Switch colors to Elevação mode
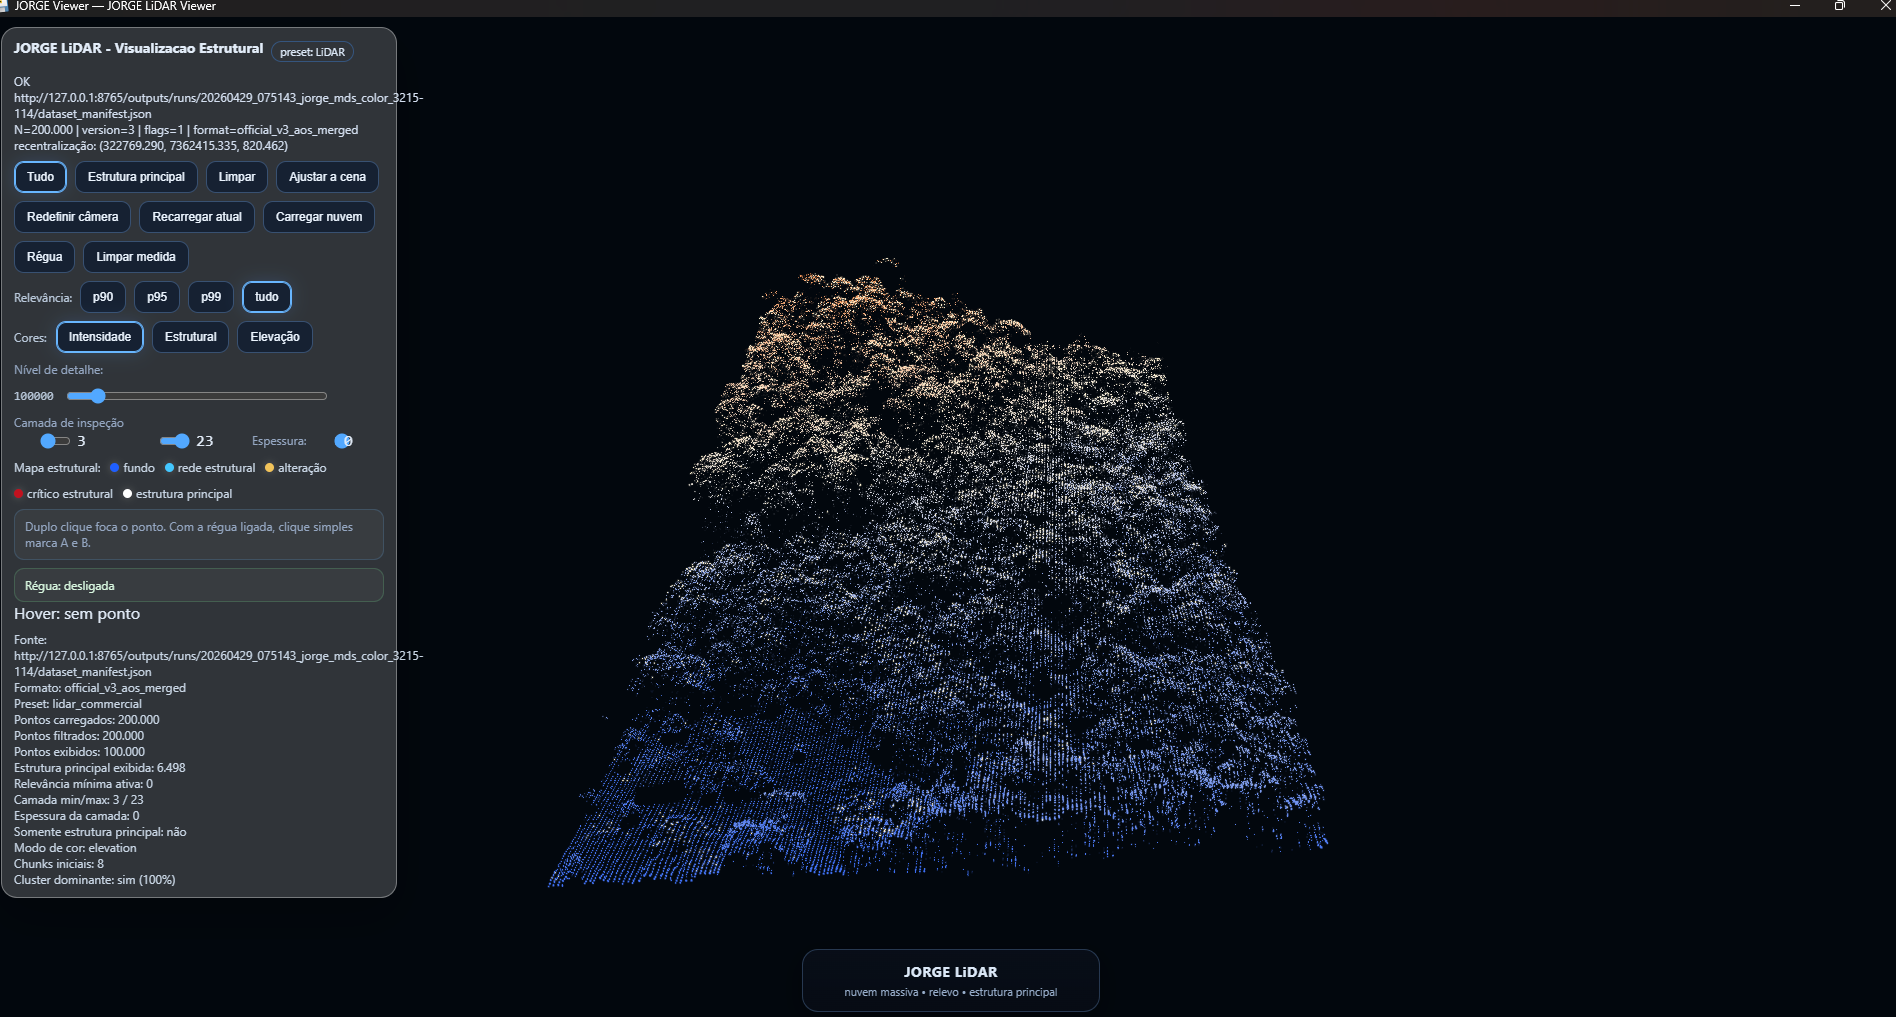The image size is (1896, 1017). tap(275, 337)
